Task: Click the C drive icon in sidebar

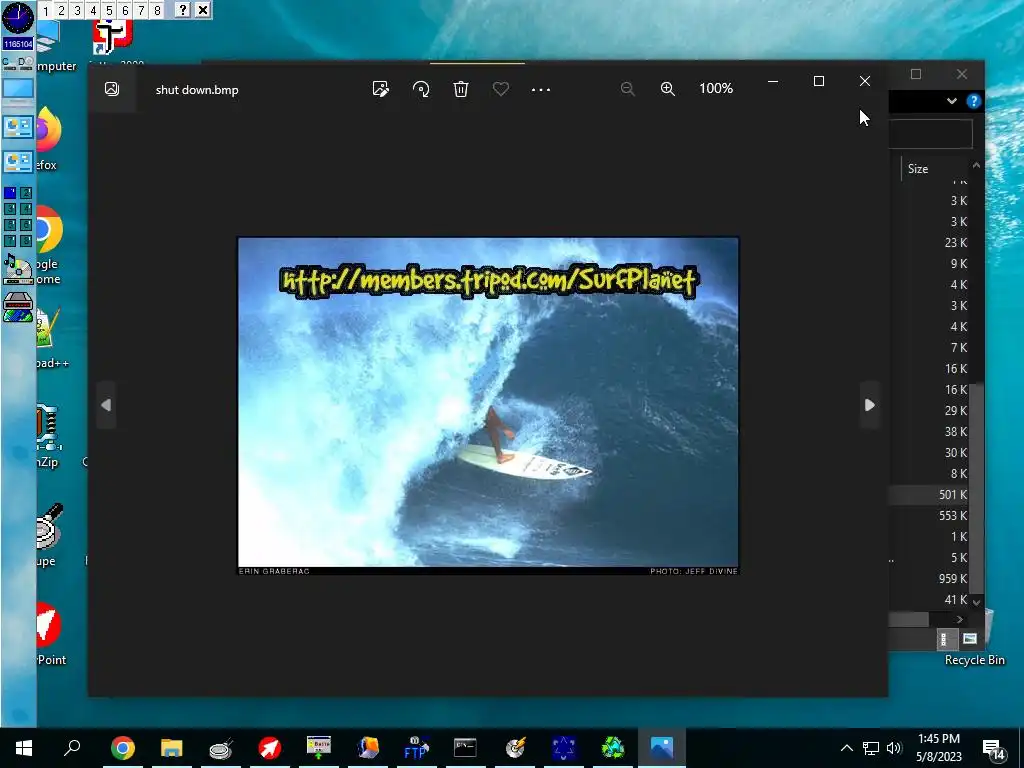Action: click(8, 63)
